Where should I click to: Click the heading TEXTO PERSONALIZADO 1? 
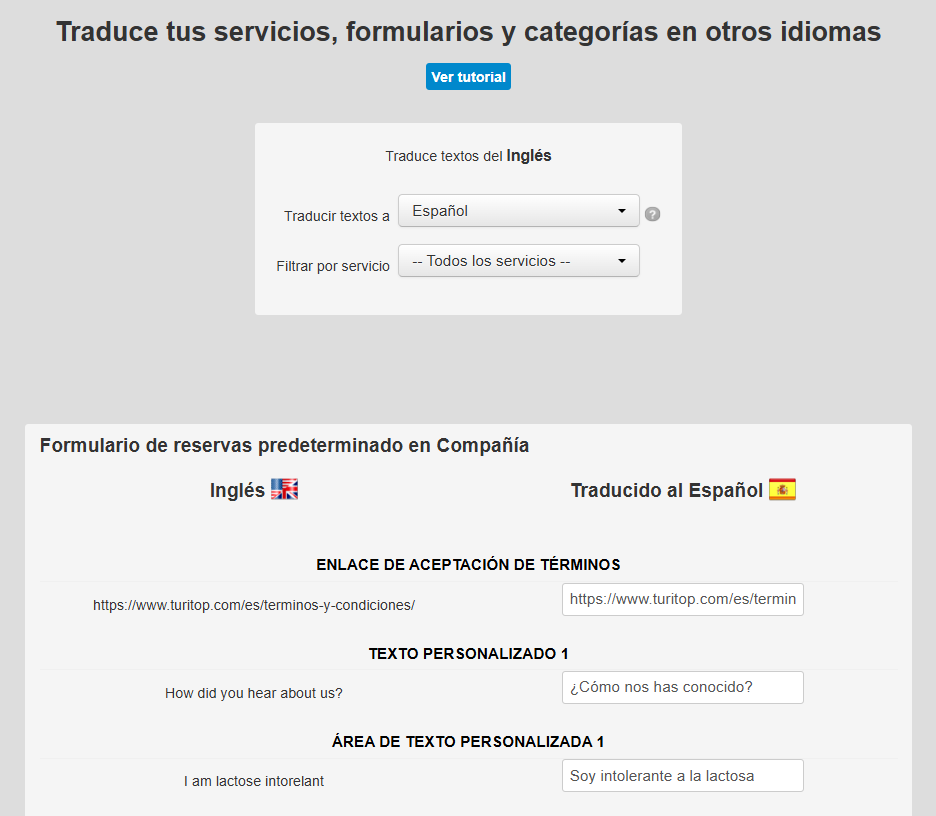(x=468, y=654)
